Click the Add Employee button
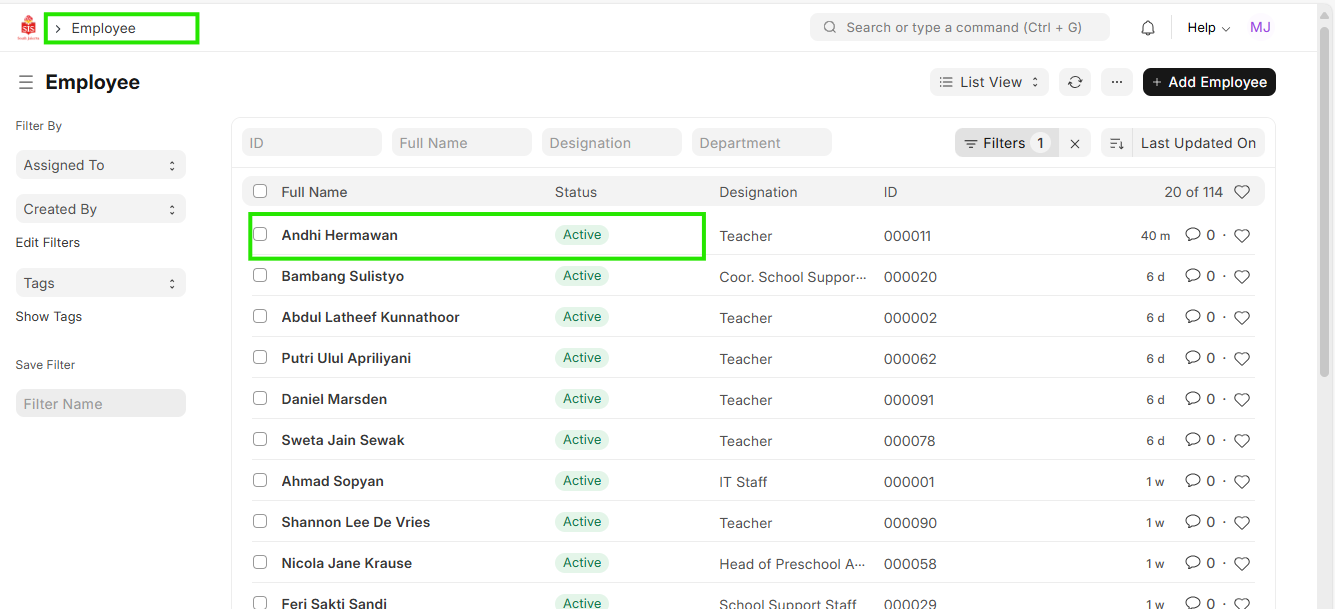The width and height of the screenshot is (1335, 609). [1209, 82]
